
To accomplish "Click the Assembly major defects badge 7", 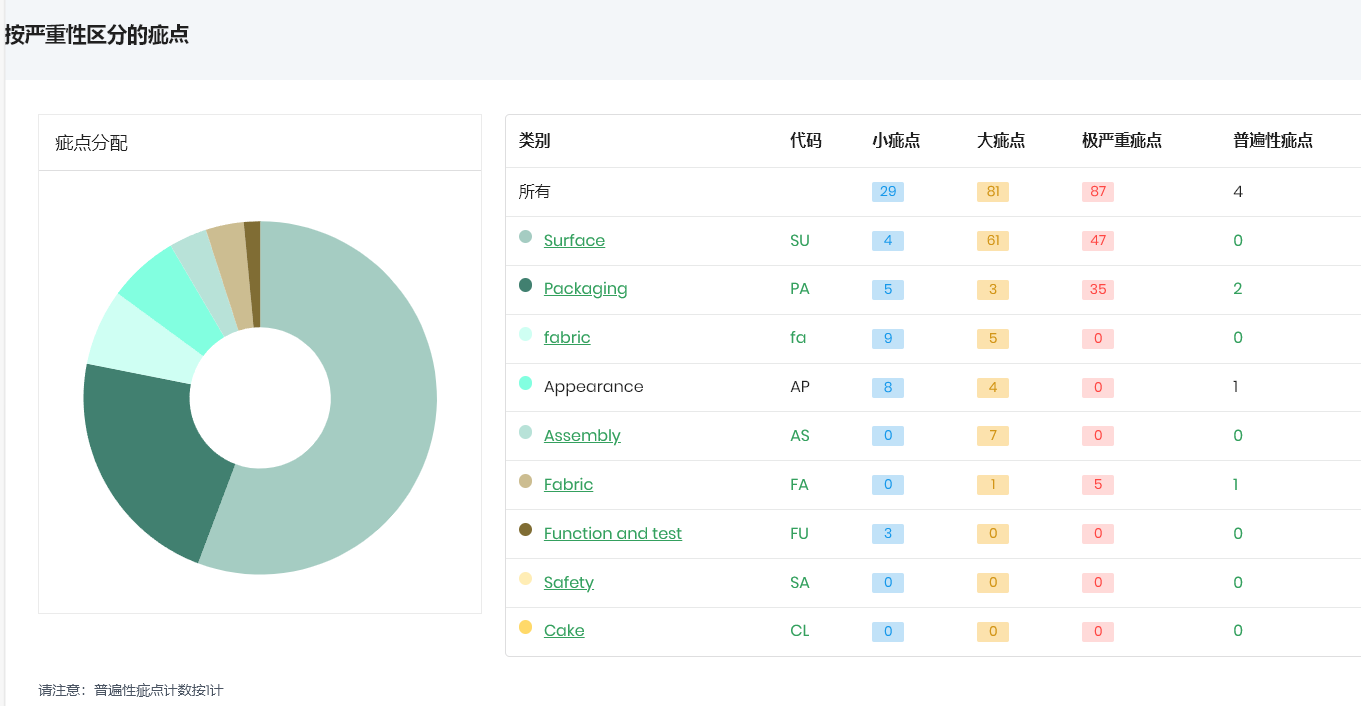I will [x=993, y=436].
